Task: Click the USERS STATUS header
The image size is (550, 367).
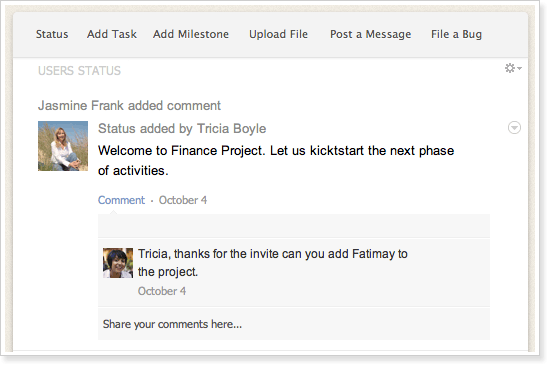Action: [x=79, y=71]
